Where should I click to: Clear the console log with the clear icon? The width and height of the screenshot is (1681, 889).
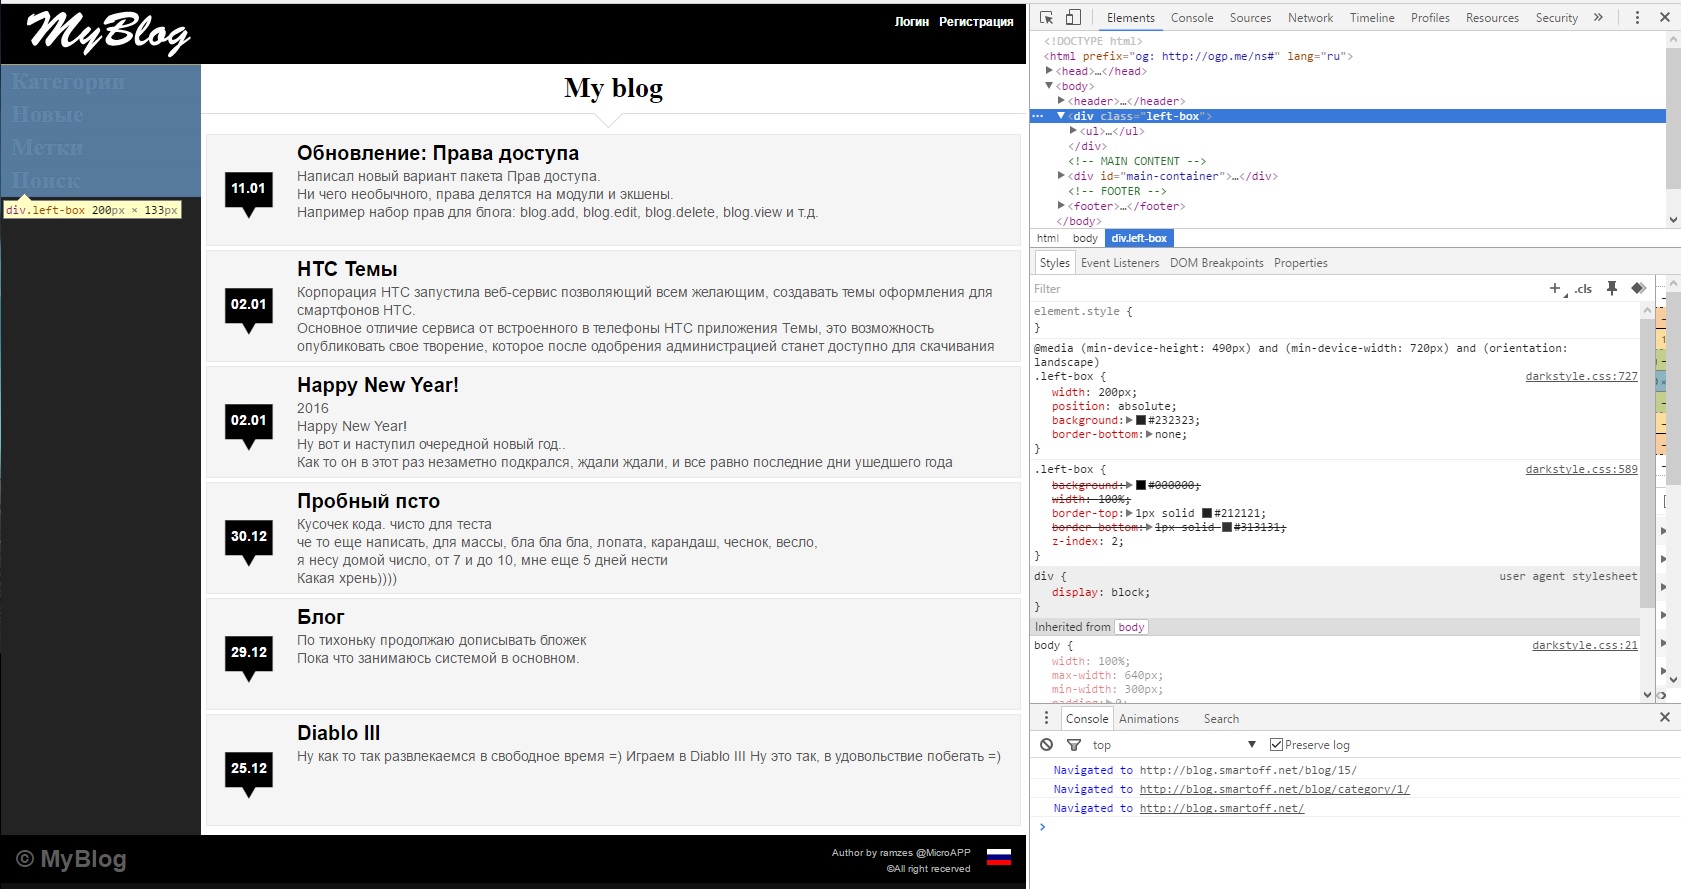click(1046, 745)
